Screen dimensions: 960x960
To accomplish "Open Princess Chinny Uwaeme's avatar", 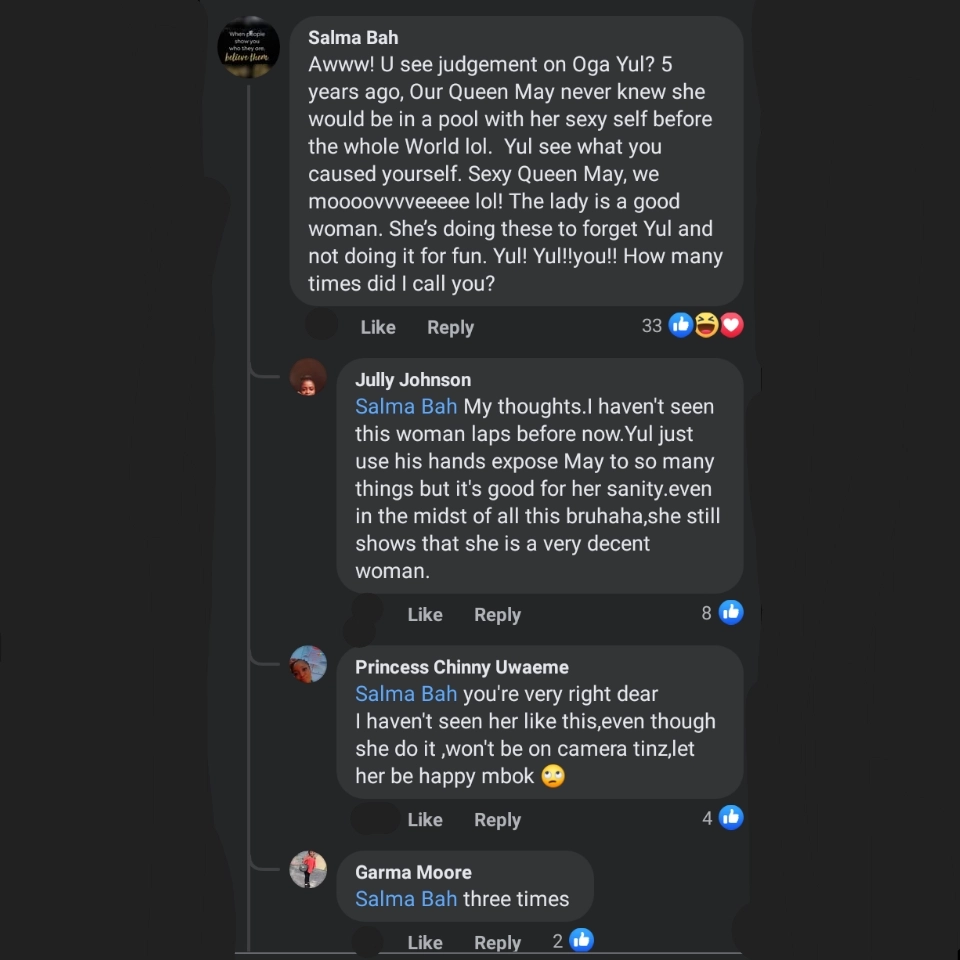I will (x=308, y=665).
